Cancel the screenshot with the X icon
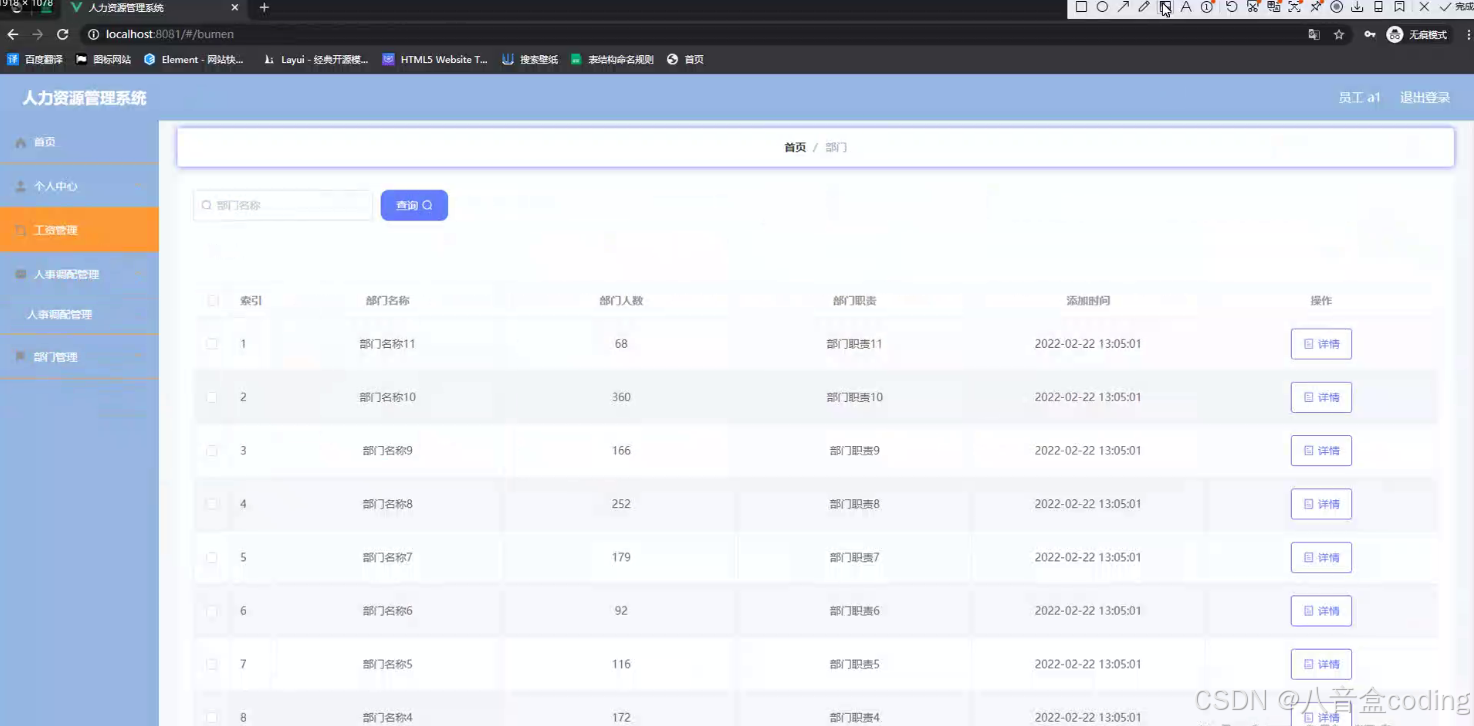This screenshot has height=726, width=1474. pyautogui.click(x=1424, y=7)
